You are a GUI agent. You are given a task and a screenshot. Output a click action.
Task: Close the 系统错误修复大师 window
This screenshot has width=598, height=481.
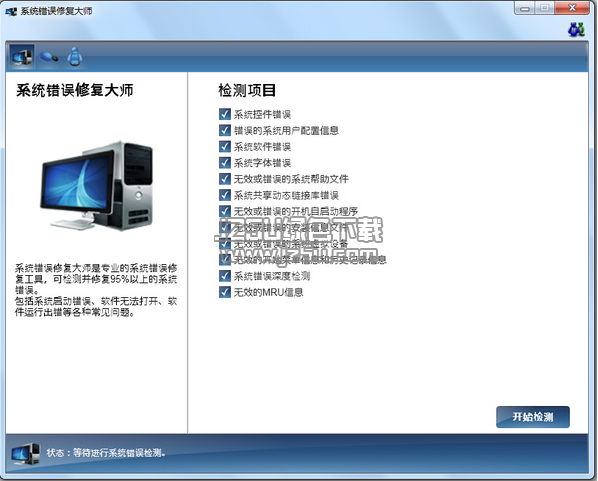572,8
